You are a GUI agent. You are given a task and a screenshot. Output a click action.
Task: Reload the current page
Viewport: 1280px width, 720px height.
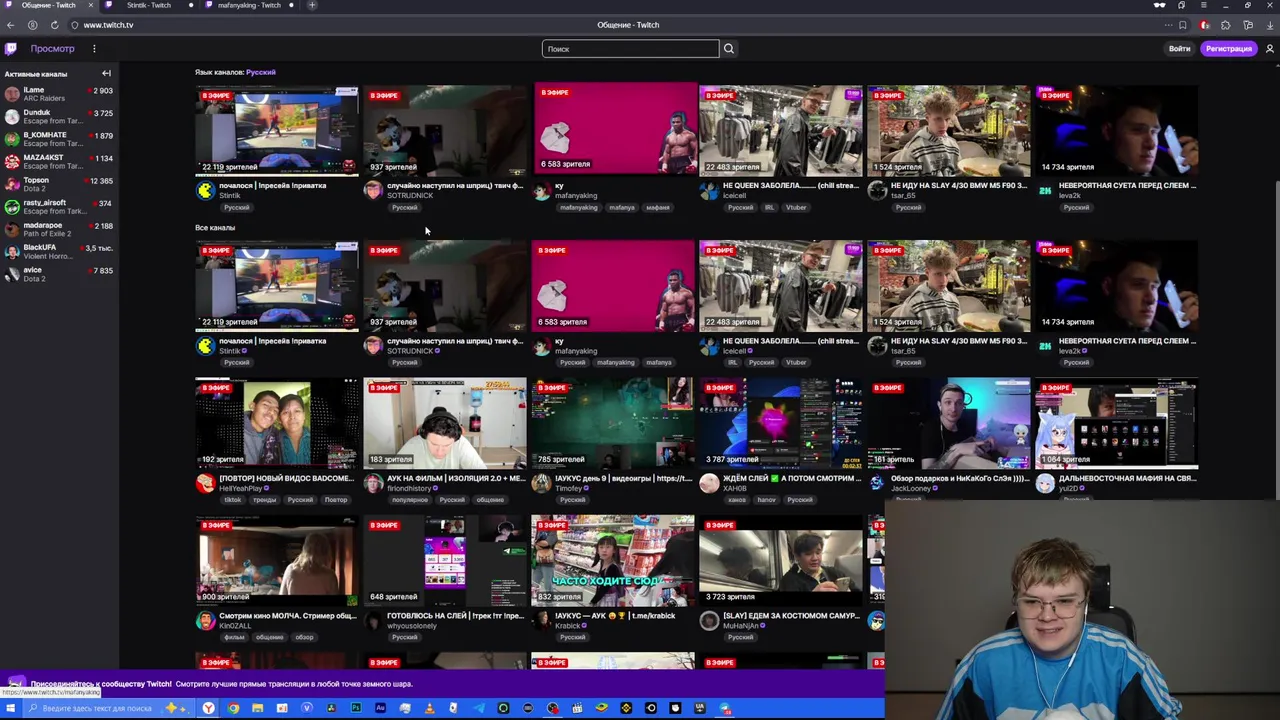[54, 25]
